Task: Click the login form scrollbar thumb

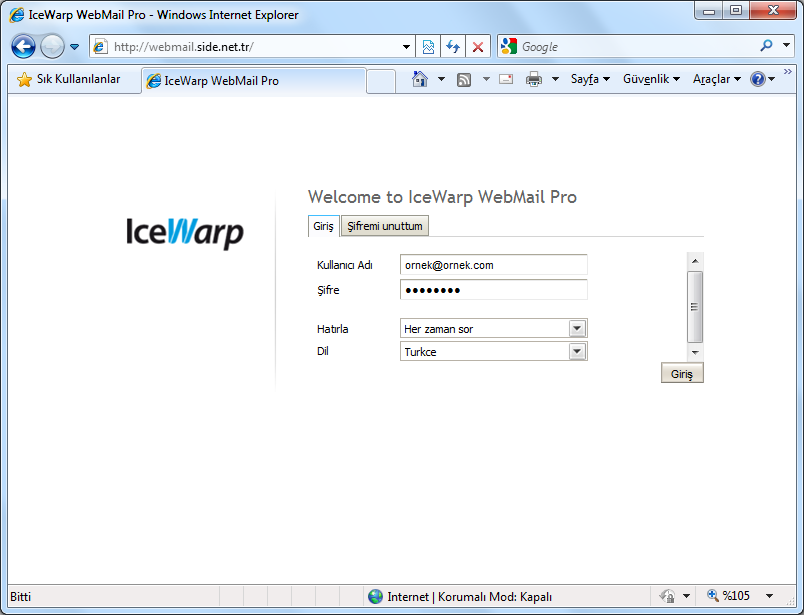Action: (695, 307)
